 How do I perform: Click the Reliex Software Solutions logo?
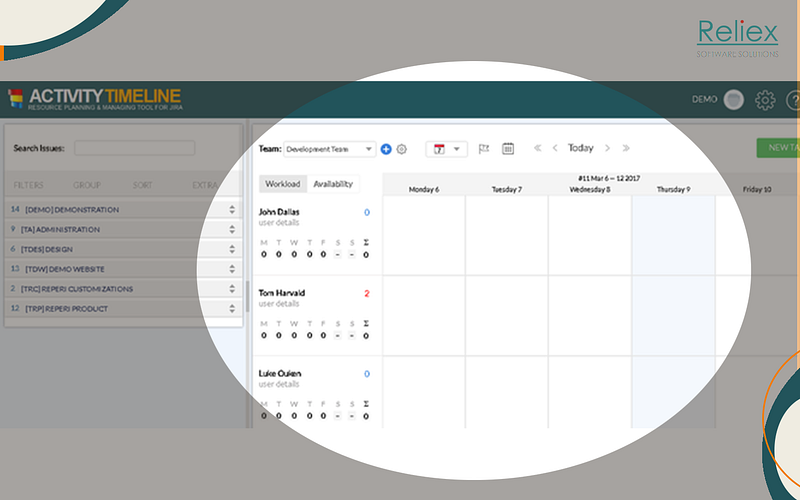coord(738,38)
